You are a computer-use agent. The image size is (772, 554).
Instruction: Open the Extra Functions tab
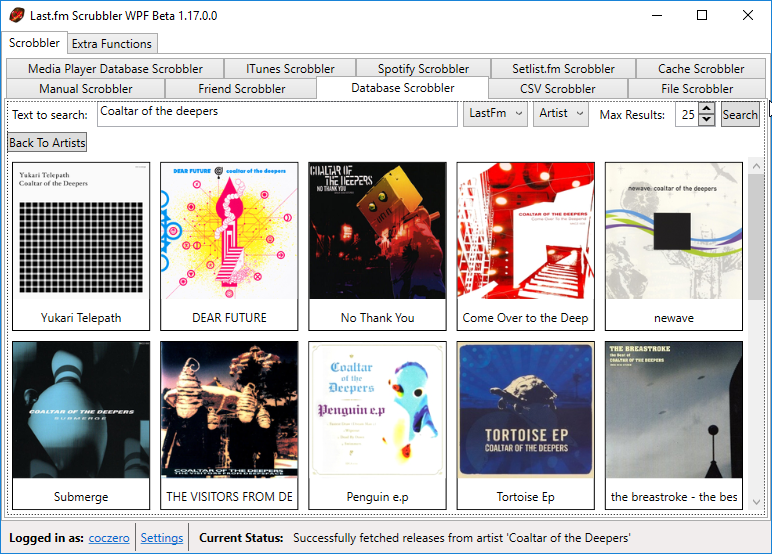[x=112, y=44]
